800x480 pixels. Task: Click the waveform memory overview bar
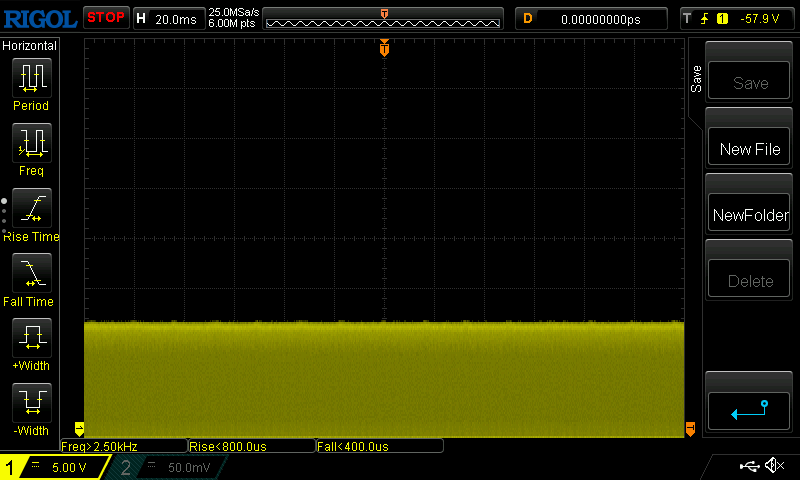[x=384, y=20]
